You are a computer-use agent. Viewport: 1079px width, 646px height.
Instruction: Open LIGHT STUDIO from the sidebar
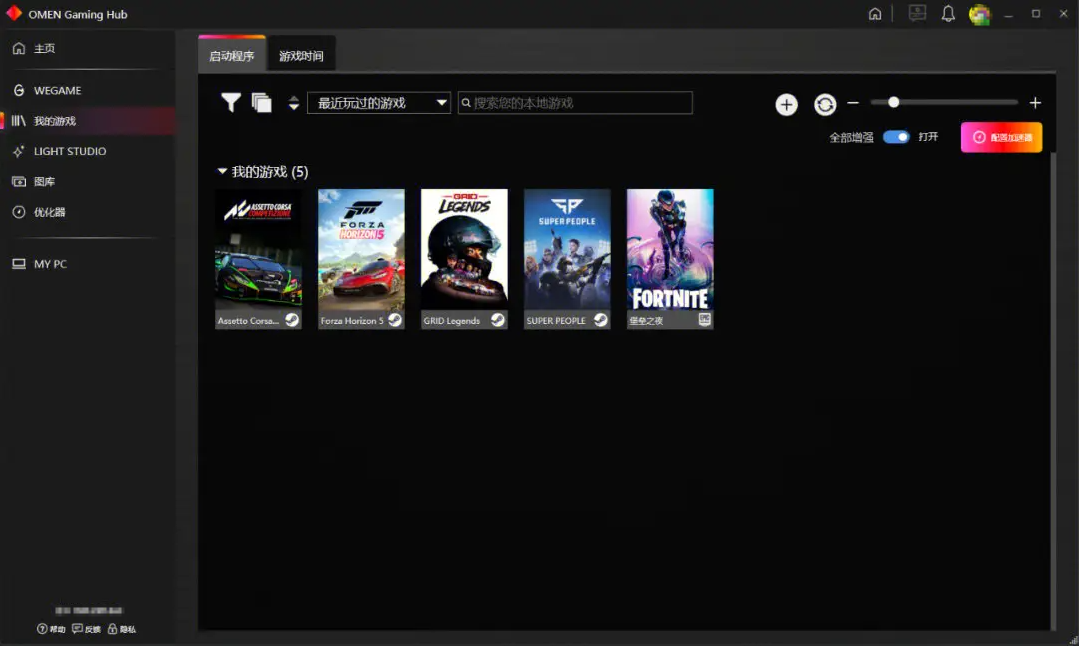tap(70, 151)
